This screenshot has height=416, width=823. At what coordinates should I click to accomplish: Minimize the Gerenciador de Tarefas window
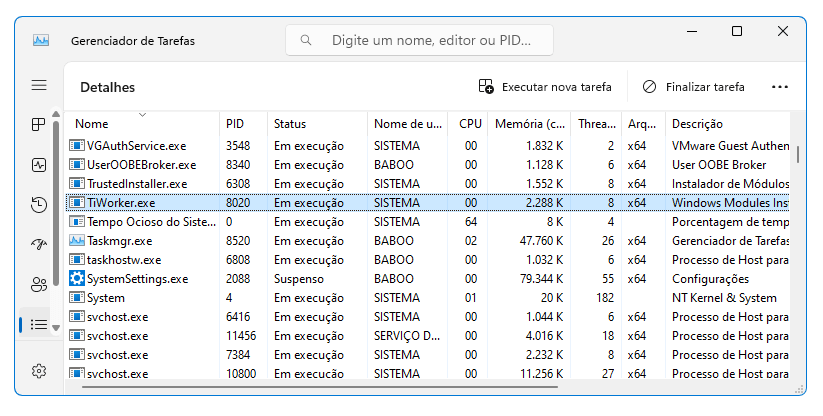pos(692,31)
